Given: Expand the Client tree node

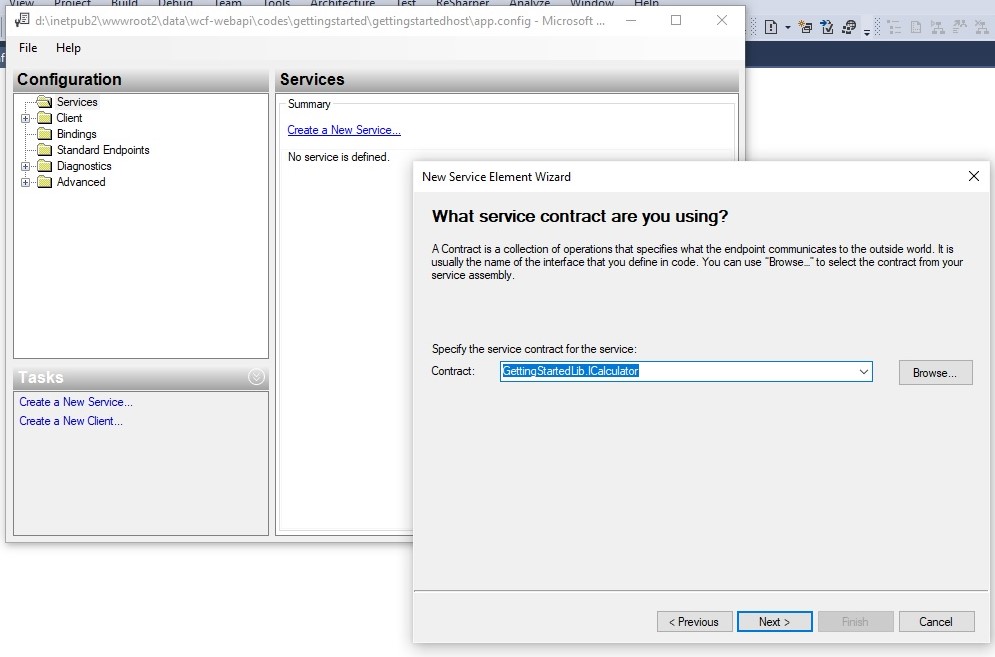Looking at the screenshot, I should pyautogui.click(x=25, y=118).
